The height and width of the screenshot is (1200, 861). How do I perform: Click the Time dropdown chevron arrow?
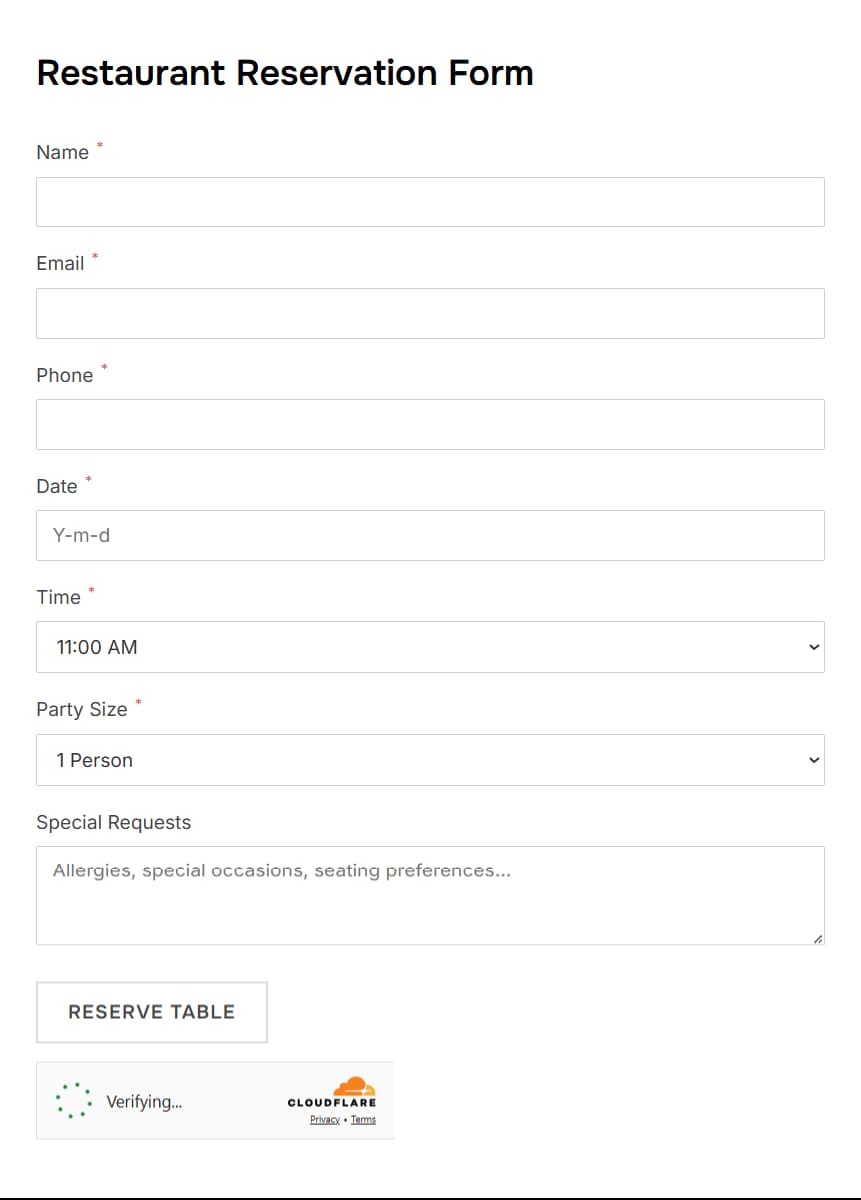coord(812,647)
